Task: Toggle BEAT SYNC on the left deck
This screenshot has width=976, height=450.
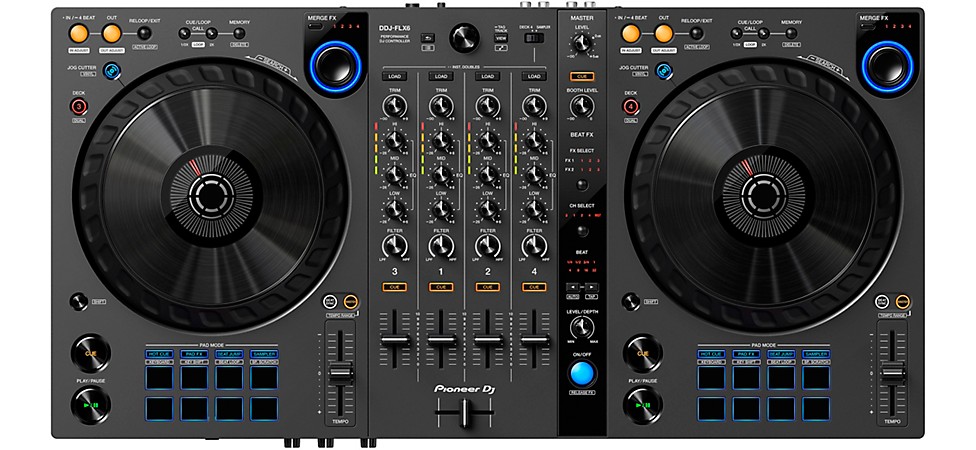Action: (x=331, y=302)
